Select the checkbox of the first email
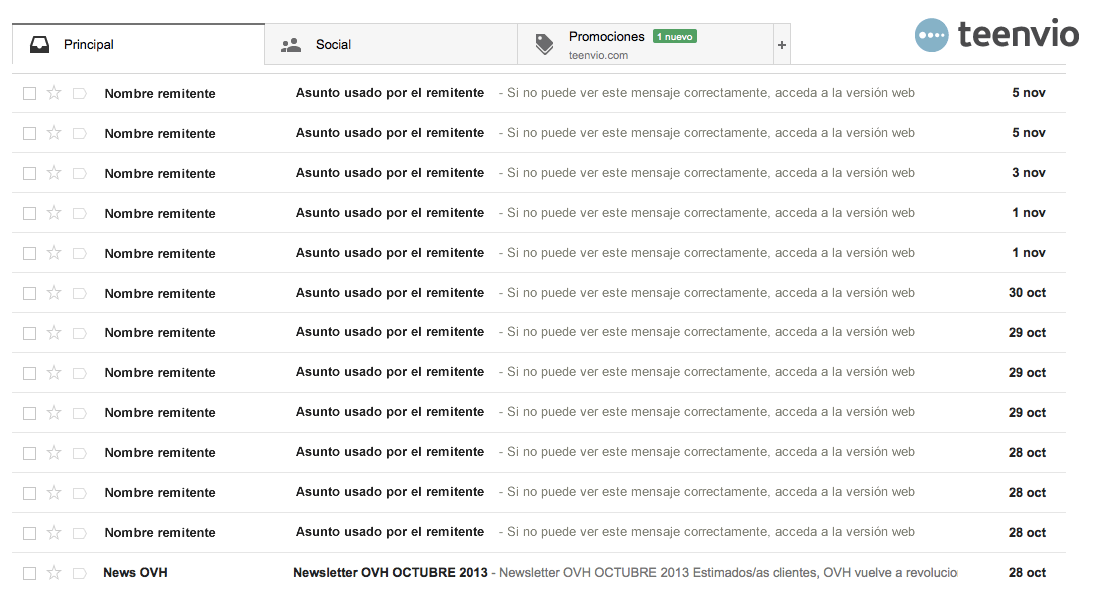 [28, 93]
